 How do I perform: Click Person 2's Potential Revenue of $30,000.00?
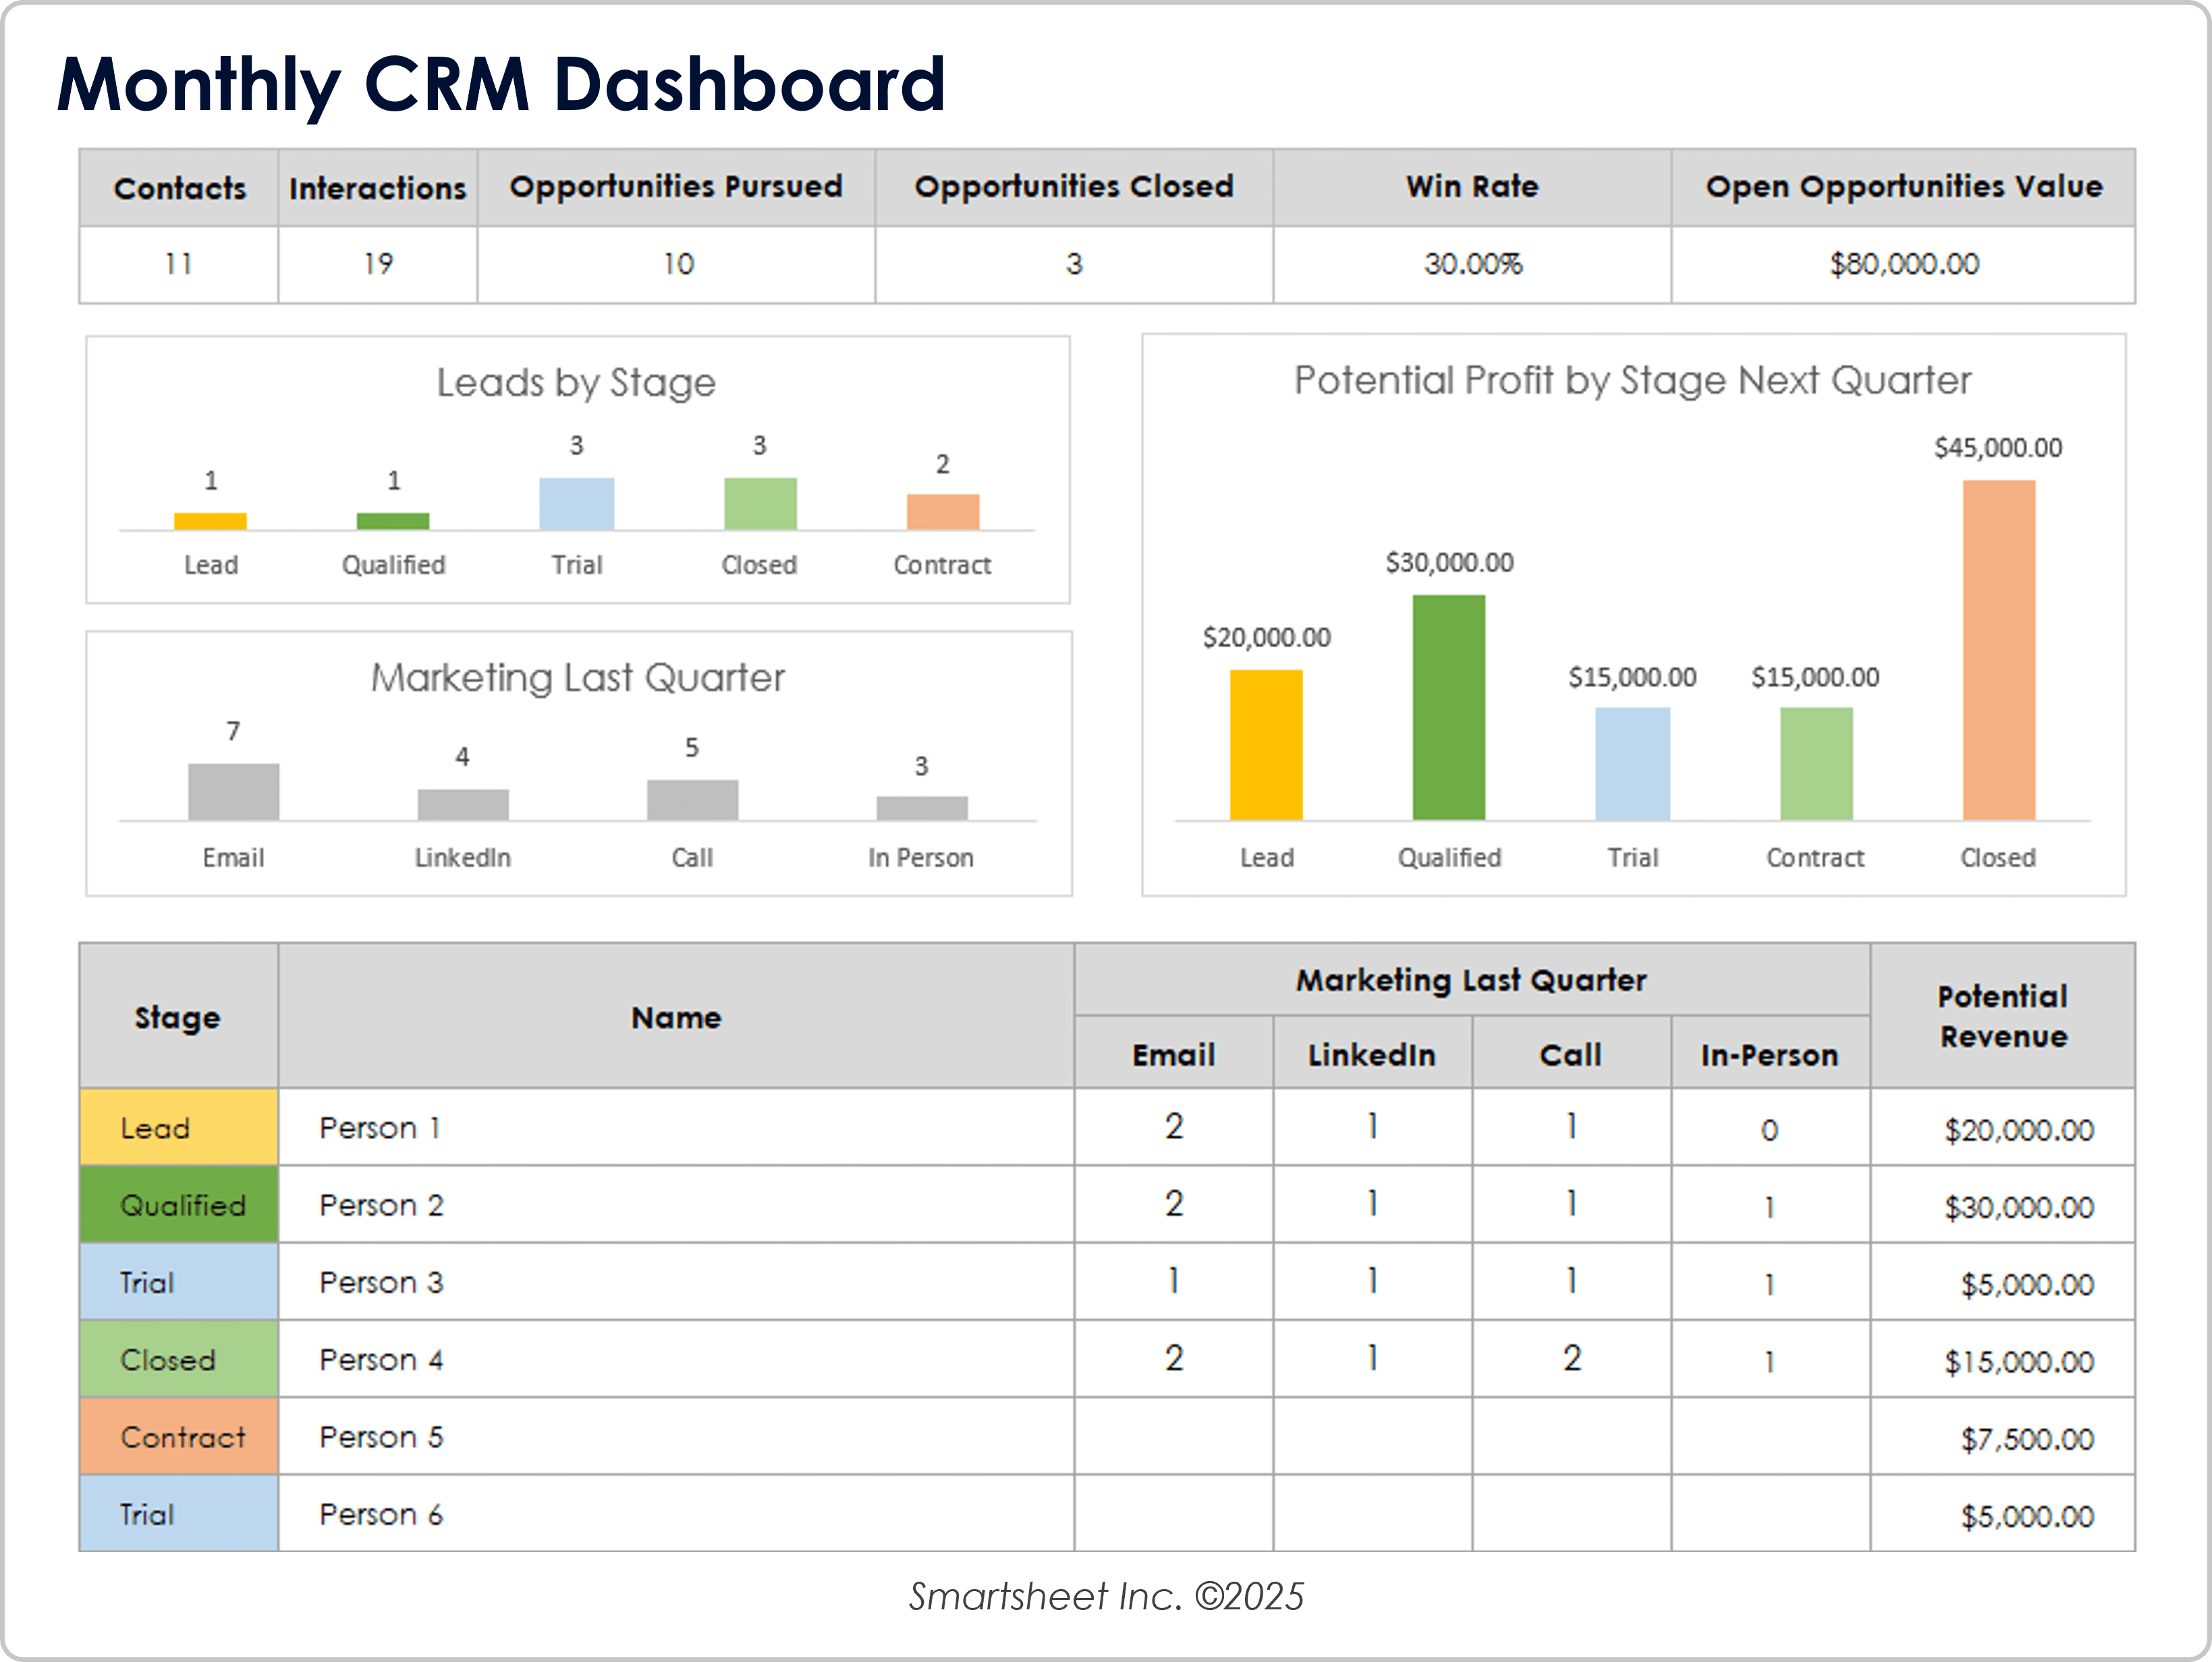click(2002, 1205)
